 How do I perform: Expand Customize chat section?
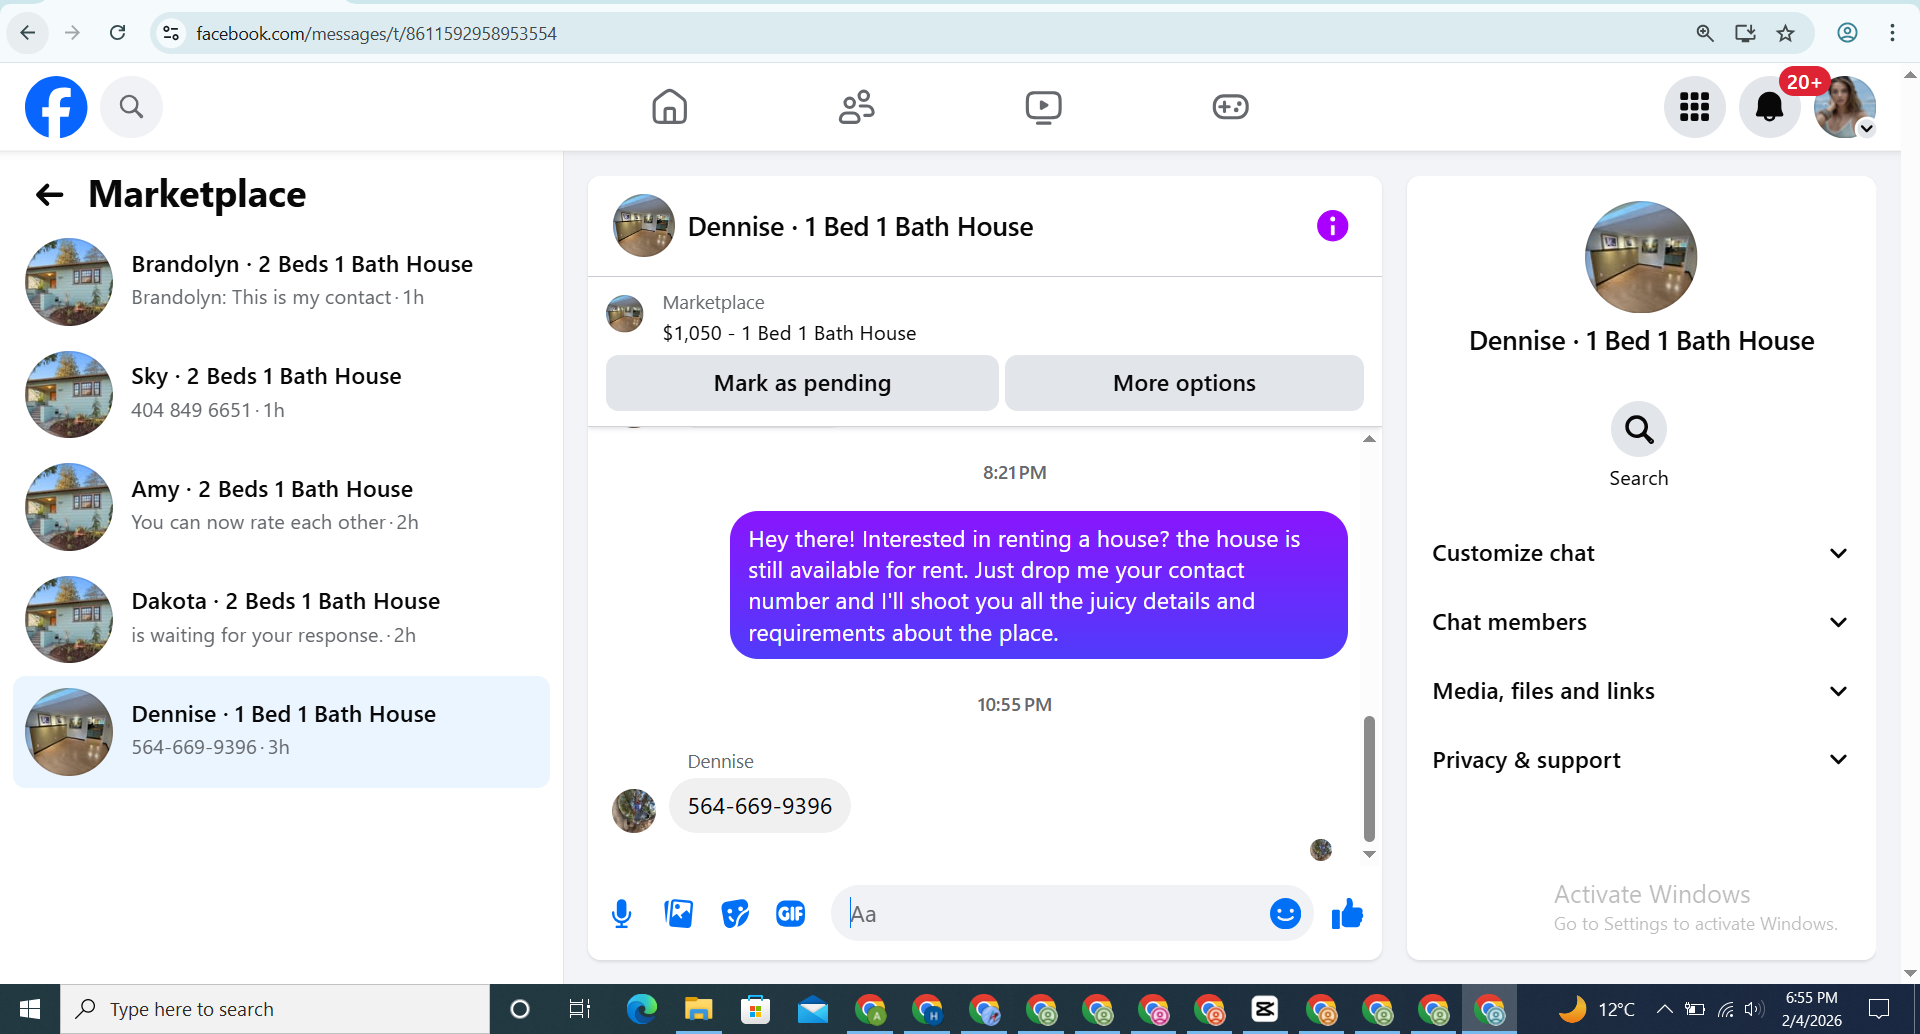(1640, 553)
